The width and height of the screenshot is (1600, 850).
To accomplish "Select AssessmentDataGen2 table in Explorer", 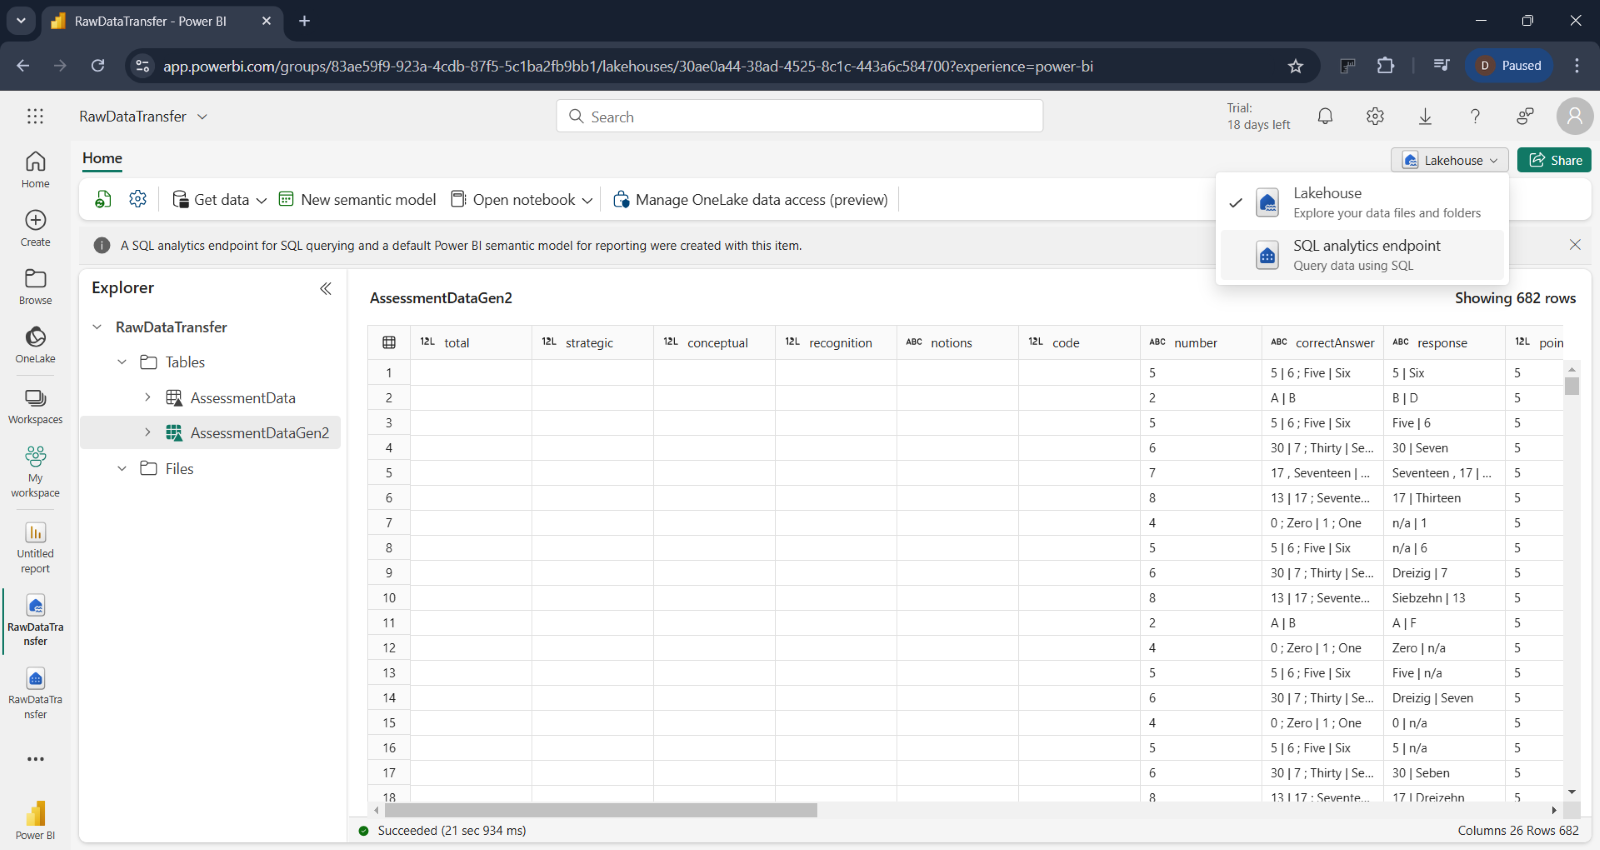I will point(260,433).
